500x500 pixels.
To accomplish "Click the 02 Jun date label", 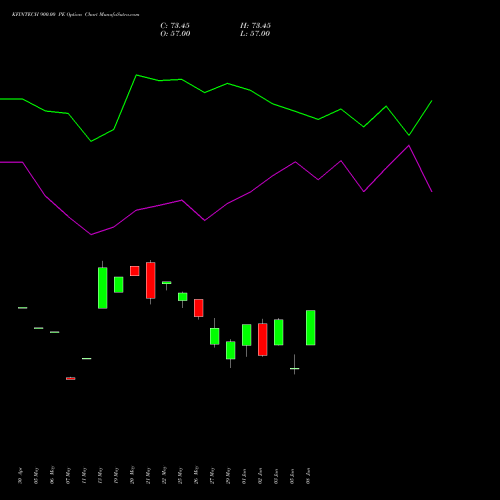I will [x=260, y=476].
